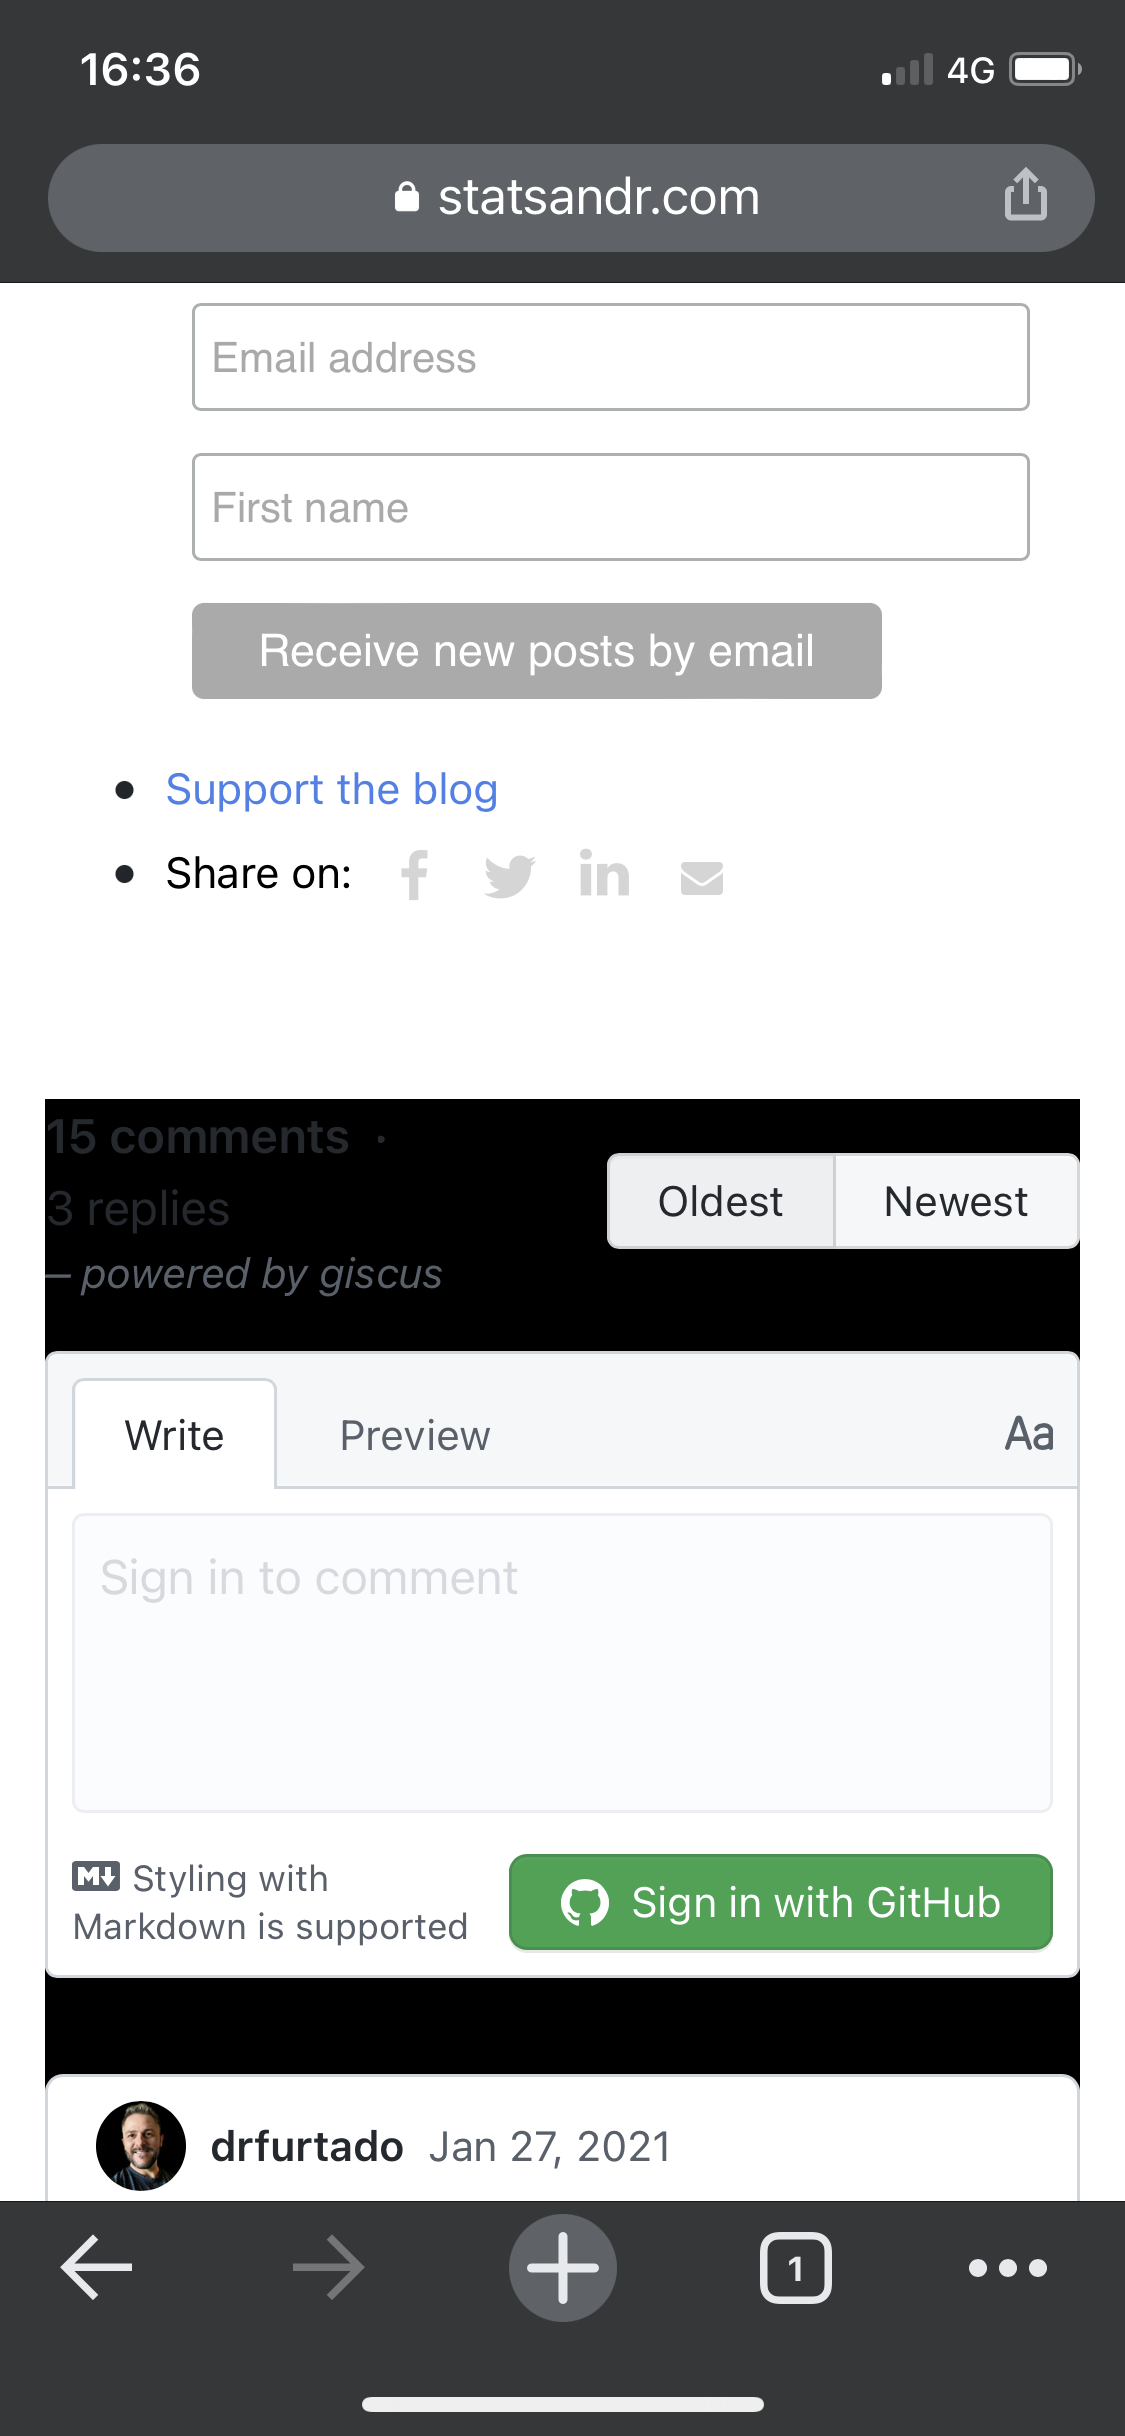Click the Markdown styling icon

pos(96,1877)
